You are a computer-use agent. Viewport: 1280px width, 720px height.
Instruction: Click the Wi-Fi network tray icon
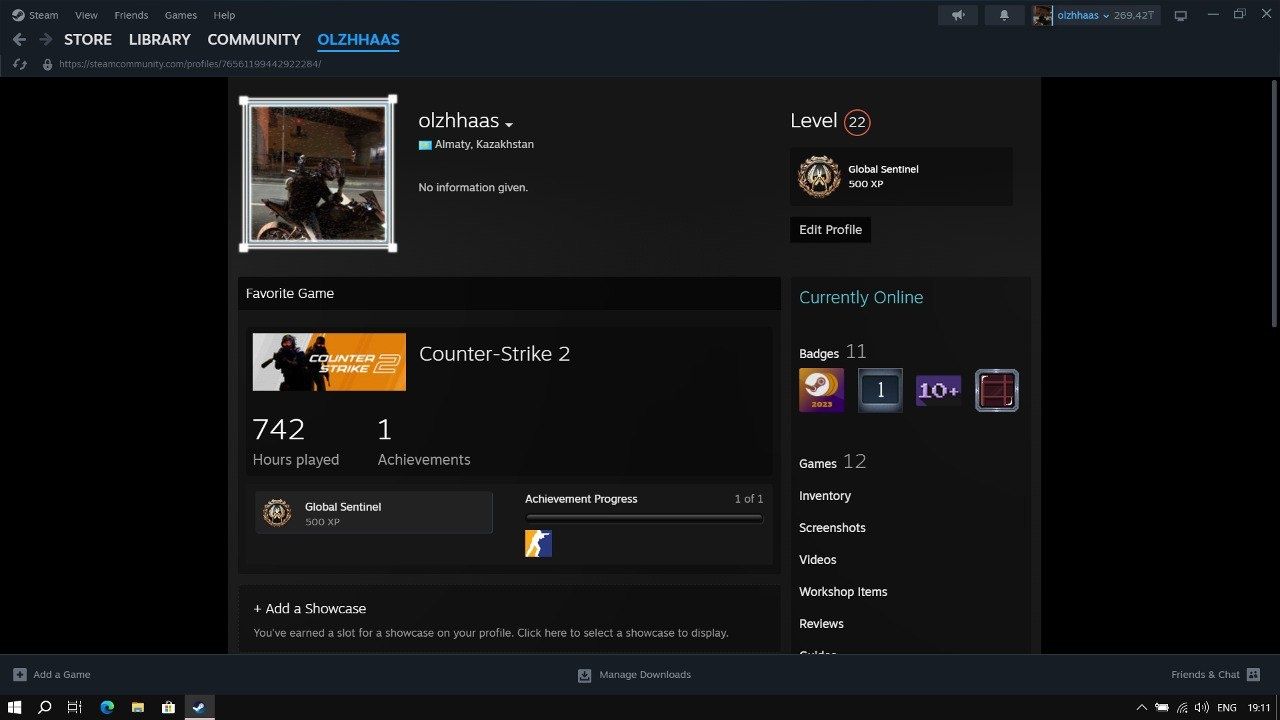1182,707
